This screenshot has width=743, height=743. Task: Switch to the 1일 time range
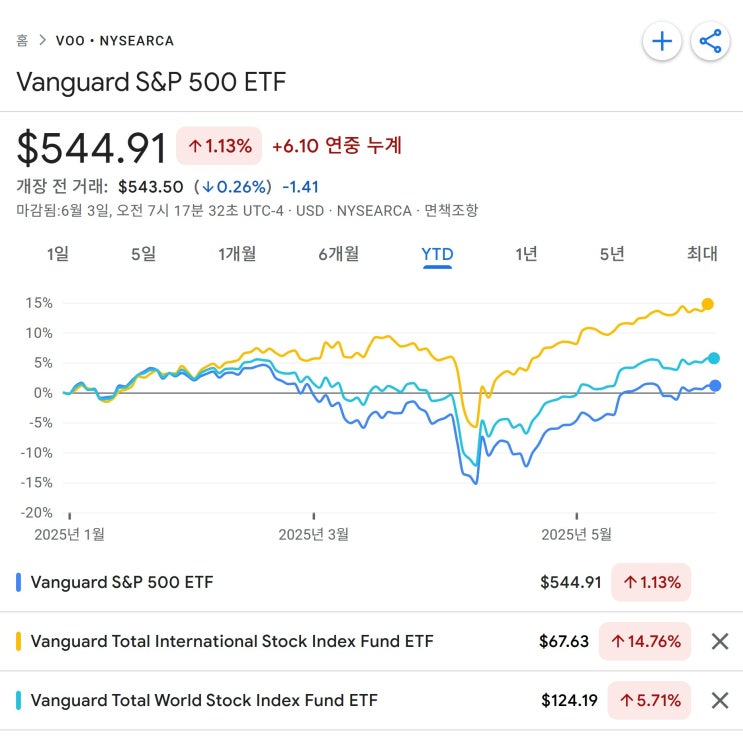coord(58,254)
